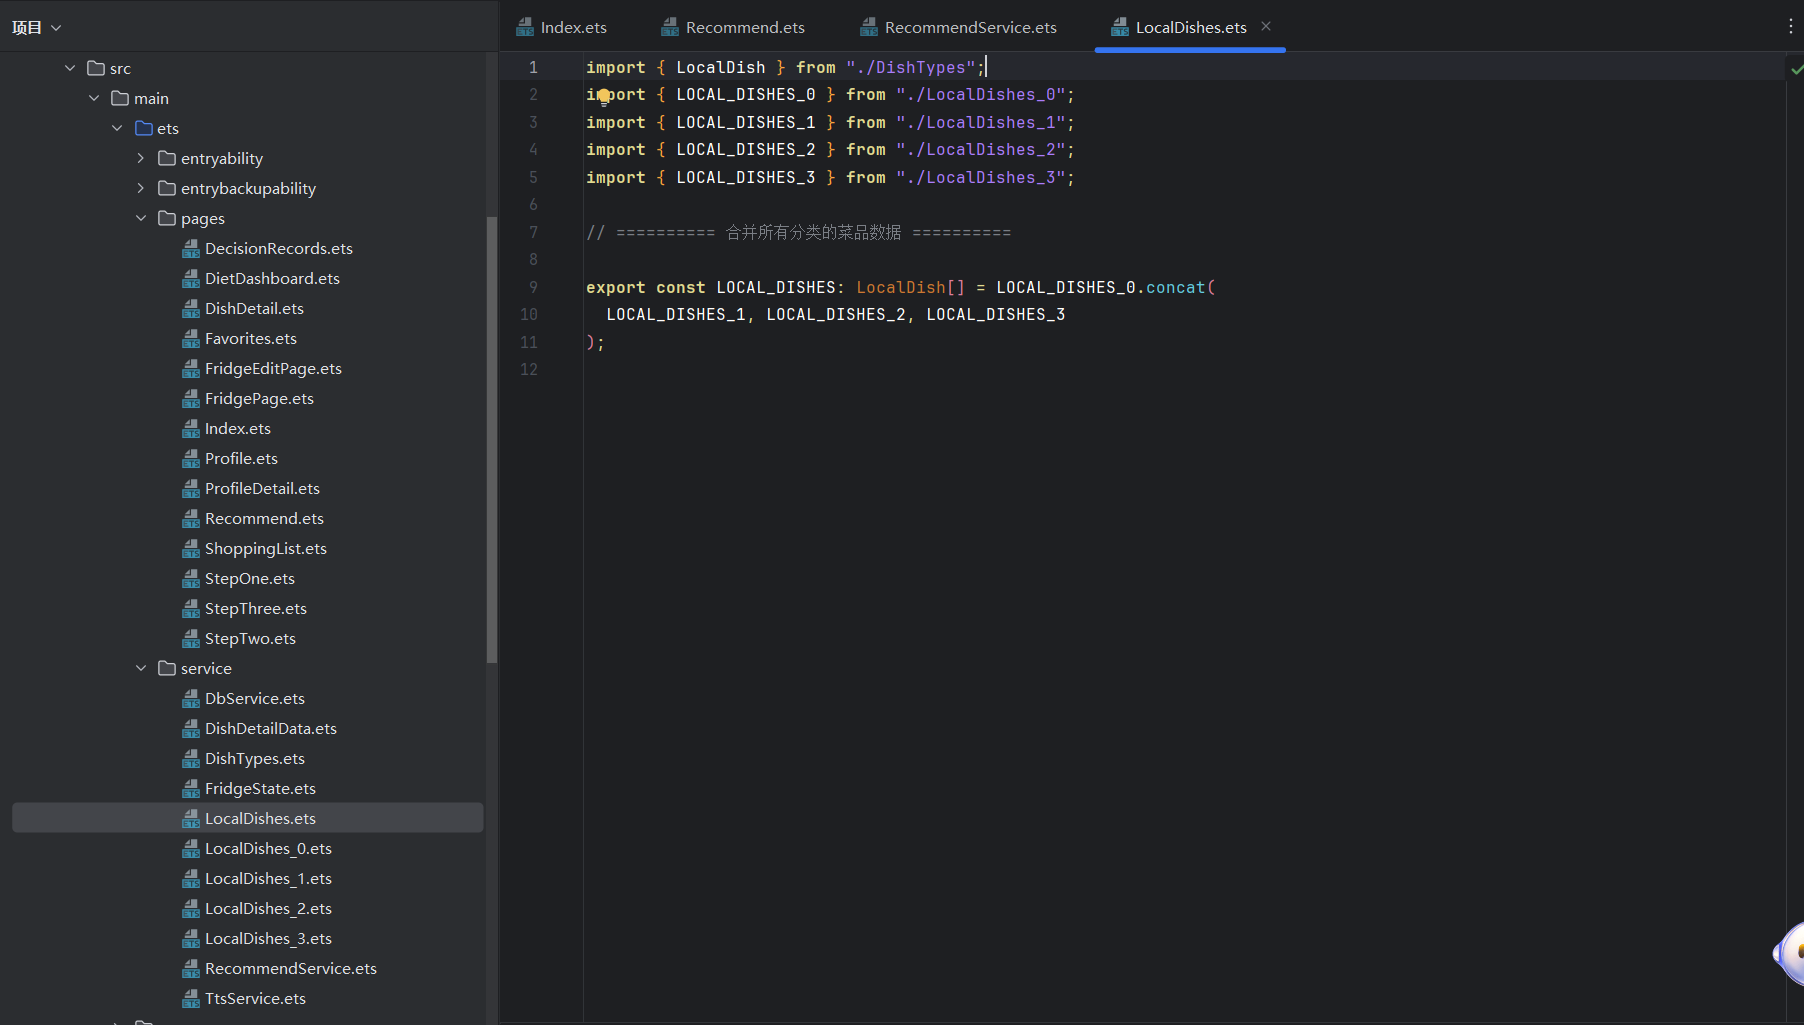Click the LocalDish[] type annotation
Viewport: 1804px width, 1025px height.
[911, 287]
